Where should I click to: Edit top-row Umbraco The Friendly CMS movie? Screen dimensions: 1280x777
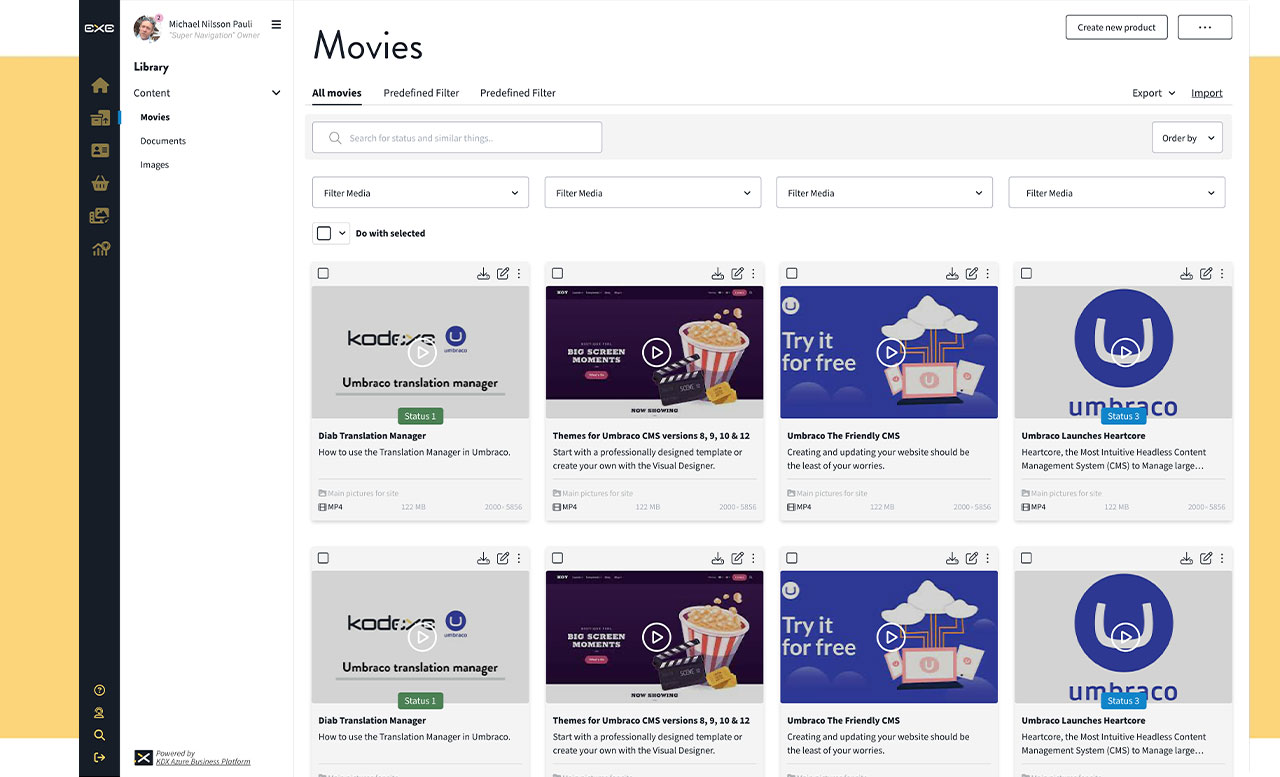tap(972, 273)
